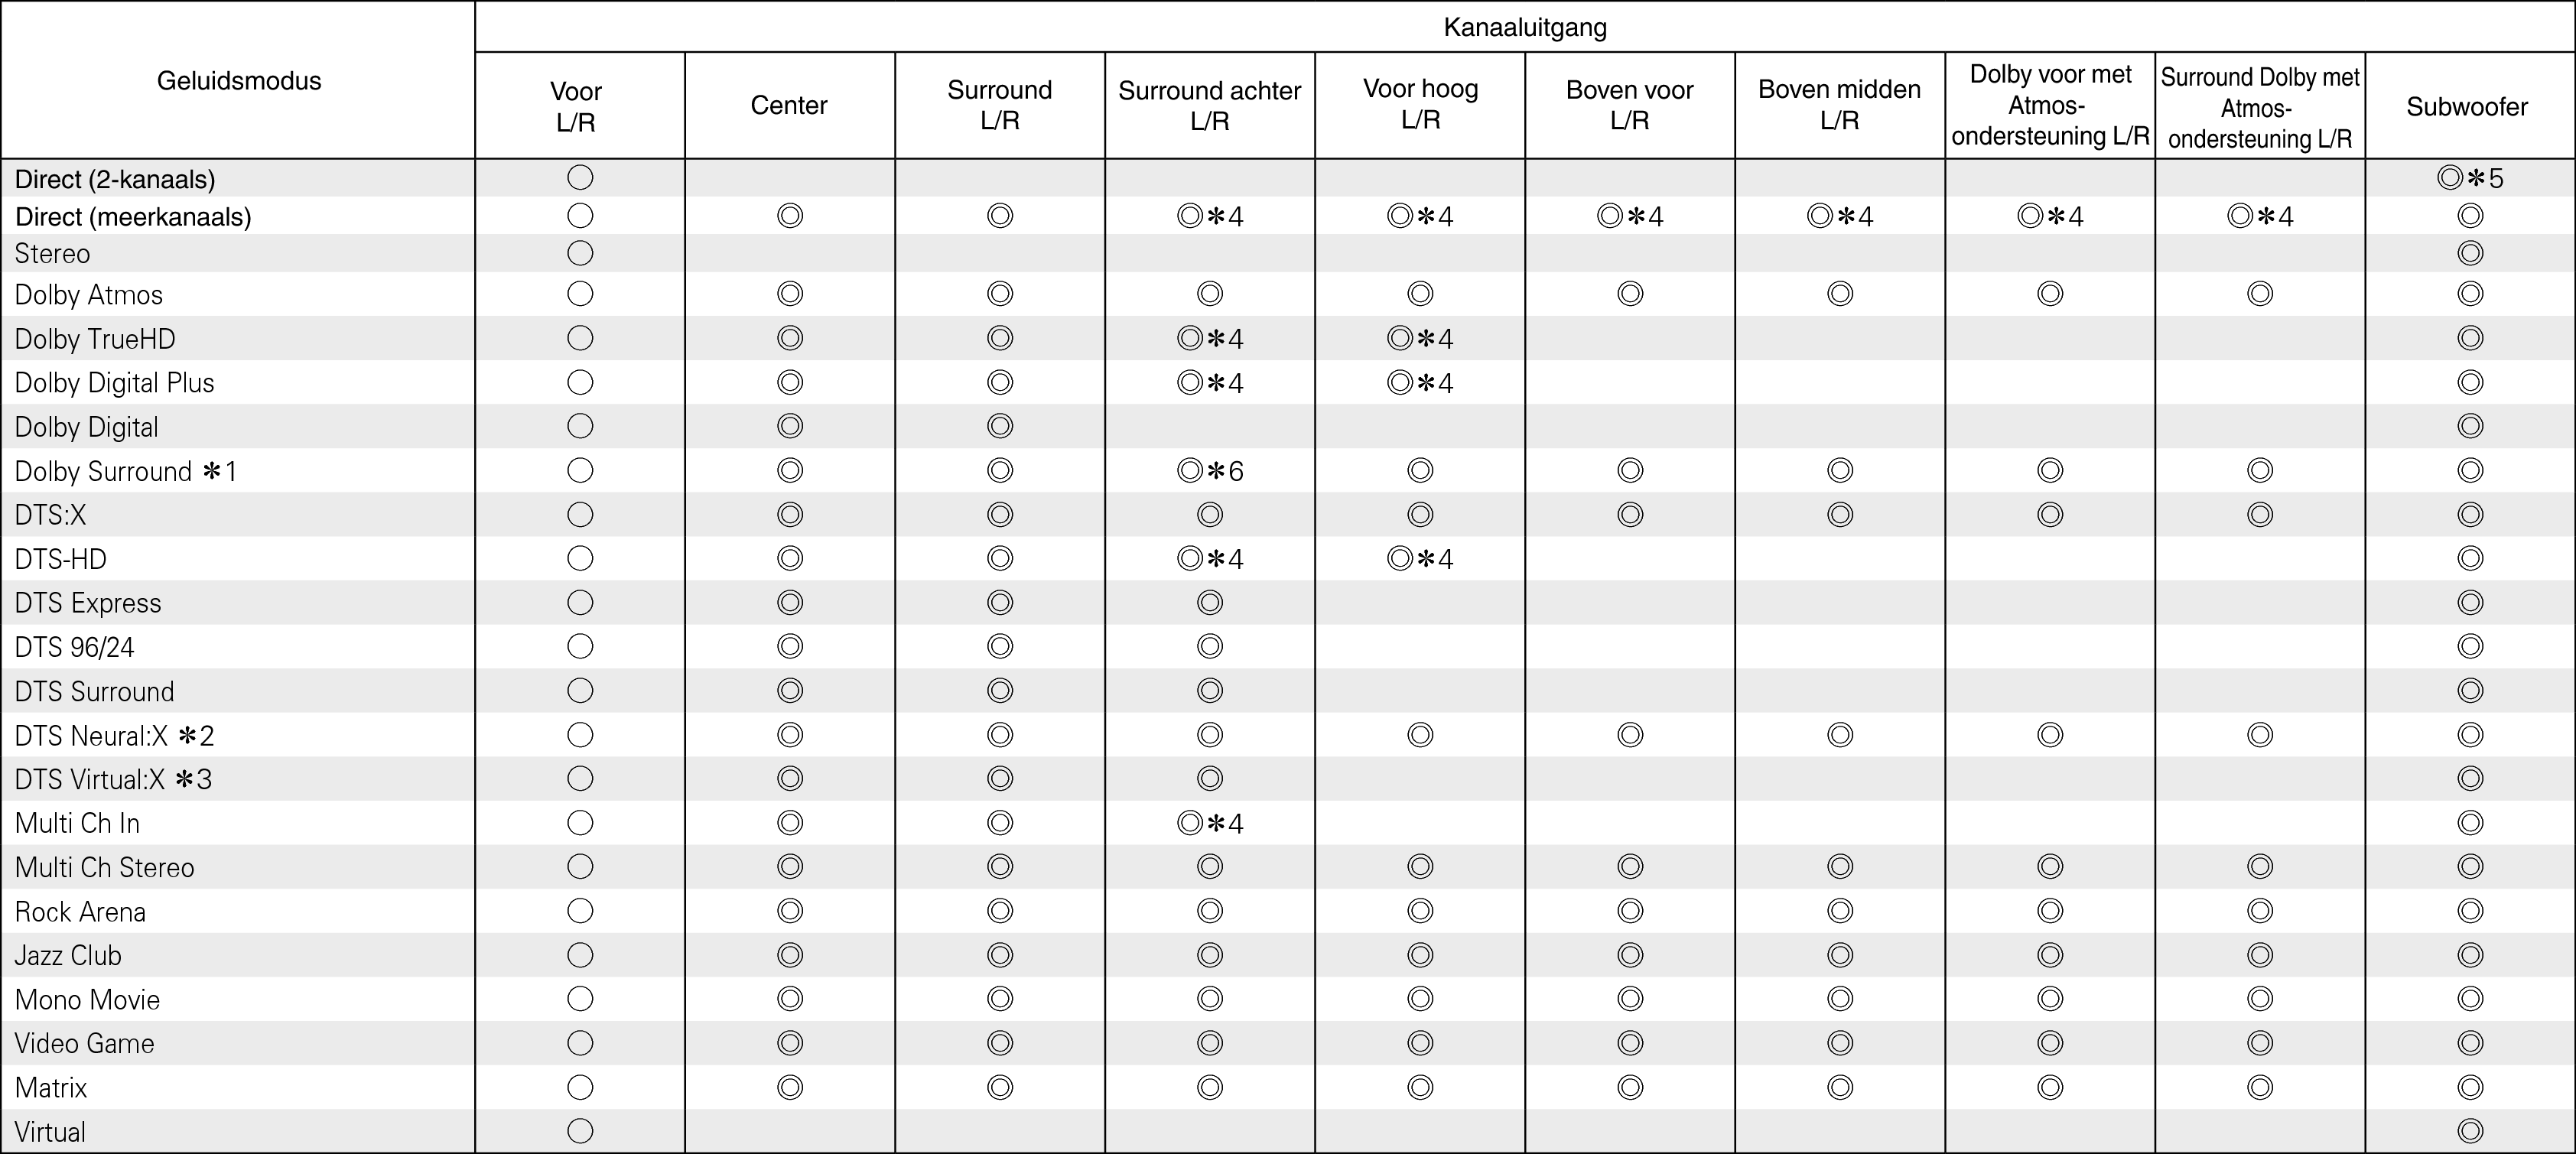Viewport: 2576px width, 1154px height.
Task: Click the DTS Neural:X row label
Action: (114, 736)
